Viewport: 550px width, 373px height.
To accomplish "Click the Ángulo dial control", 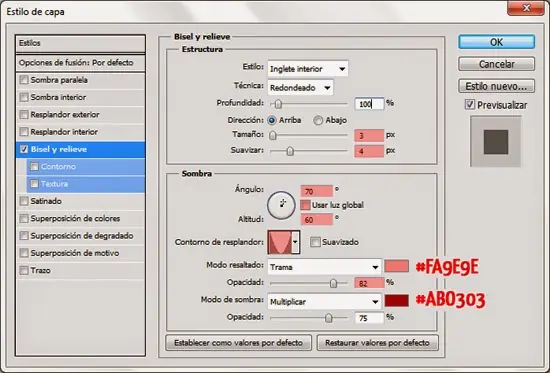I will tap(281, 205).
